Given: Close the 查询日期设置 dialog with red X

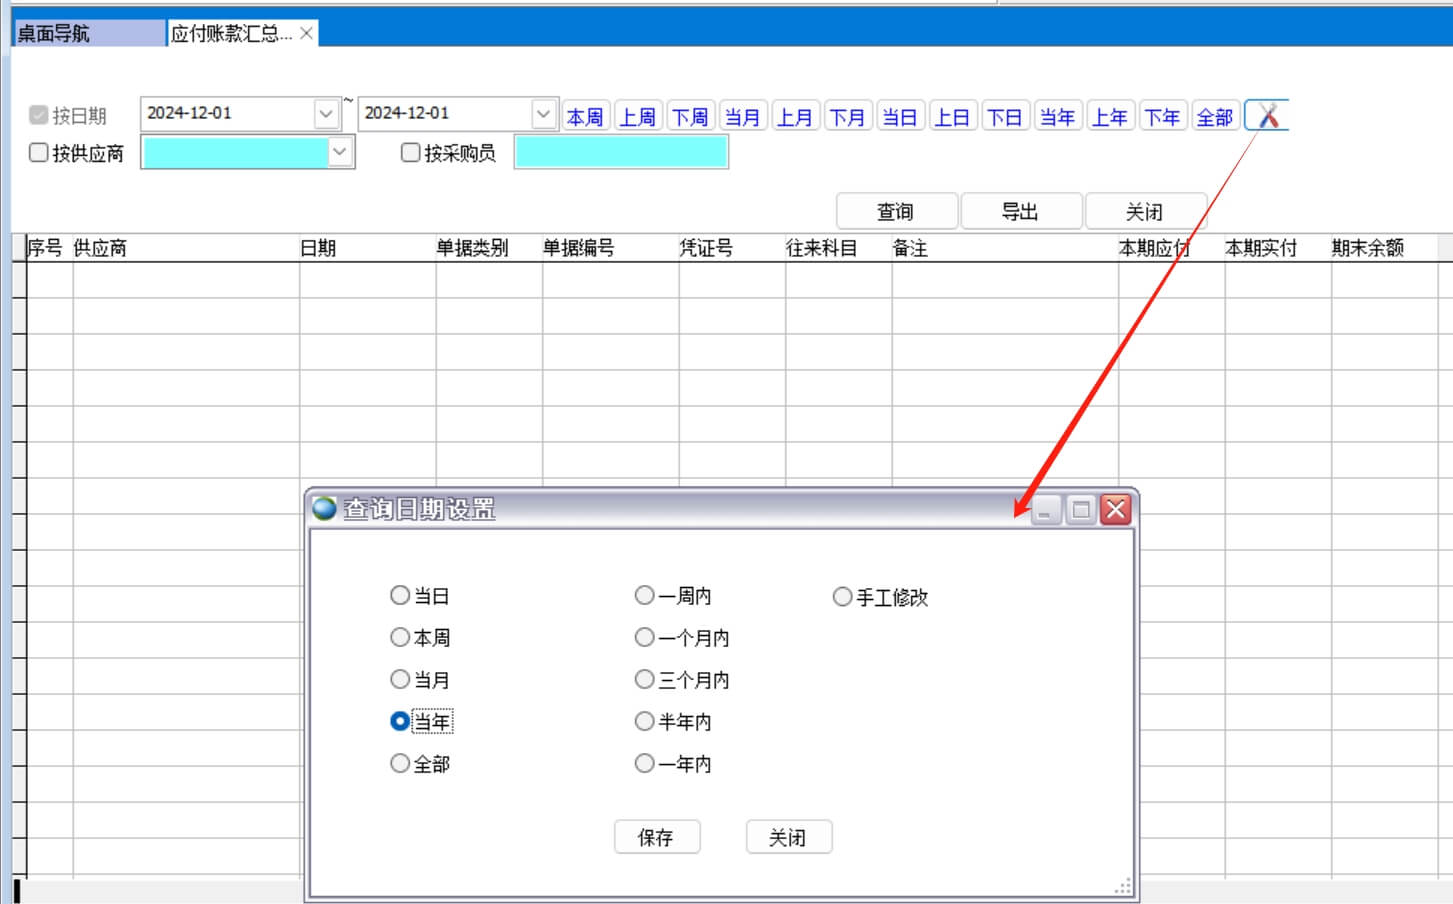Looking at the screenshot, I should (x=1115, y=510).
